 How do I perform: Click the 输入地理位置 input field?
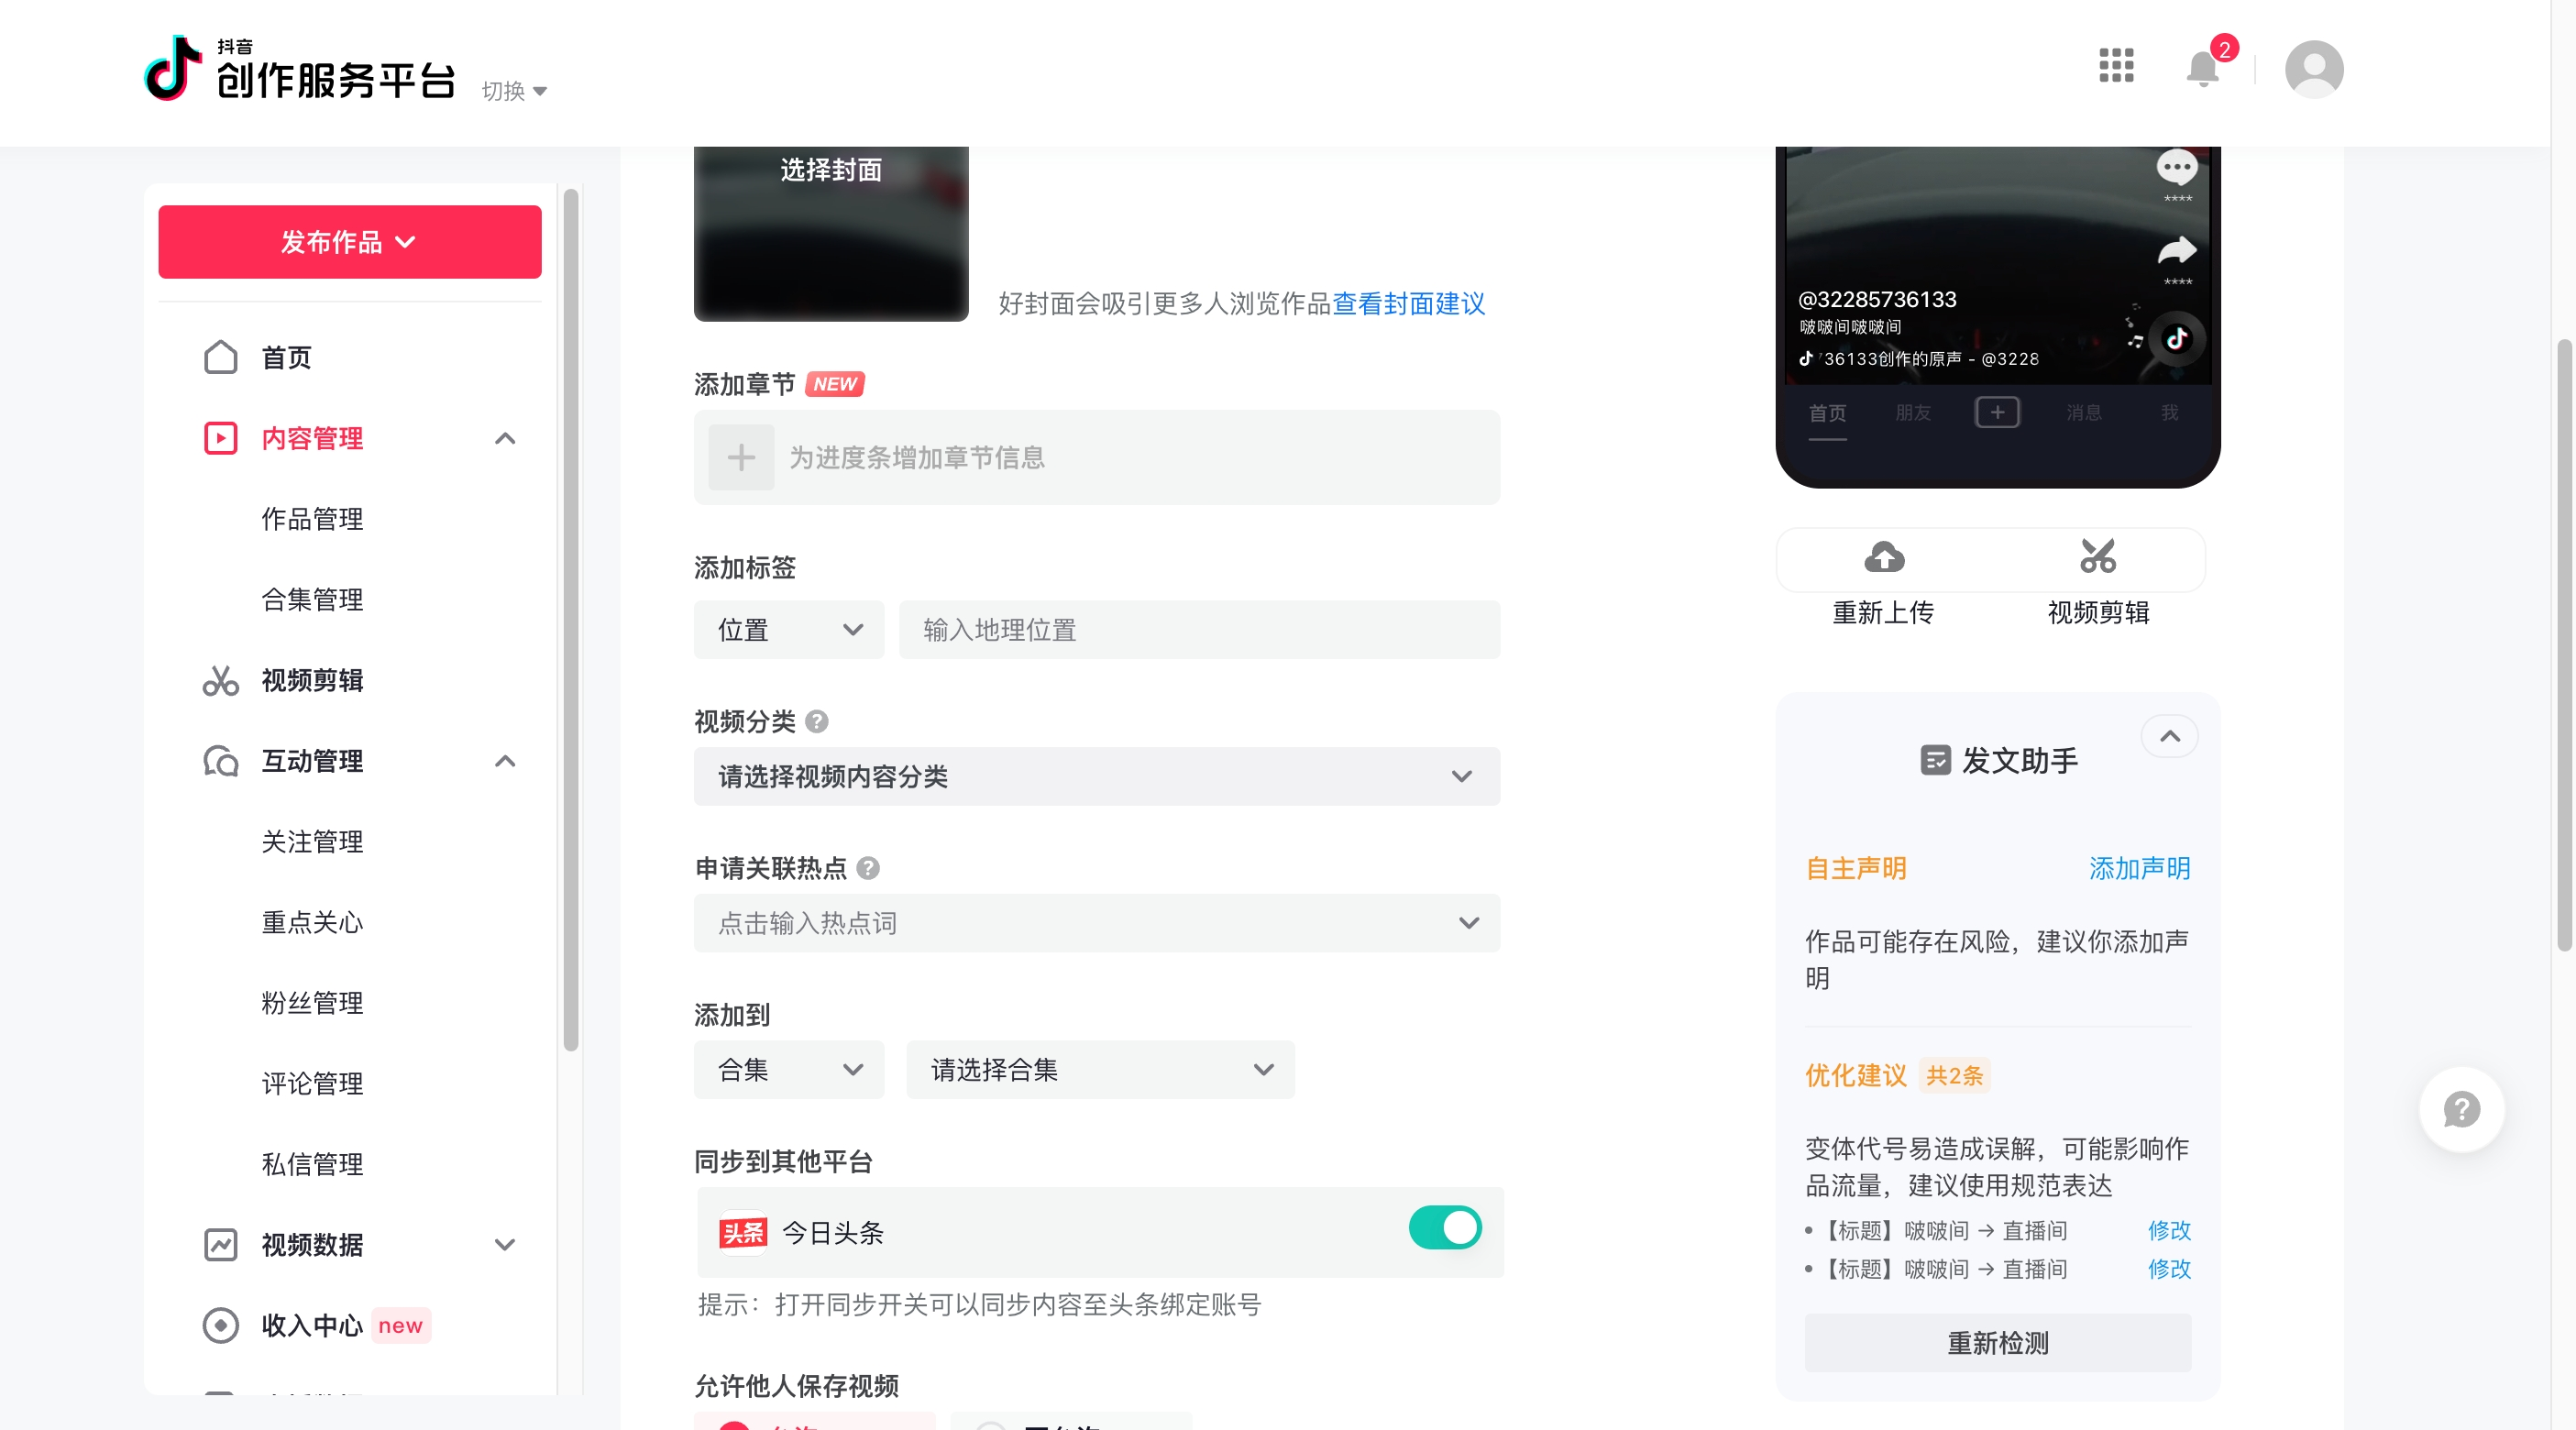pyautogui.click(x=1199, y=630)
